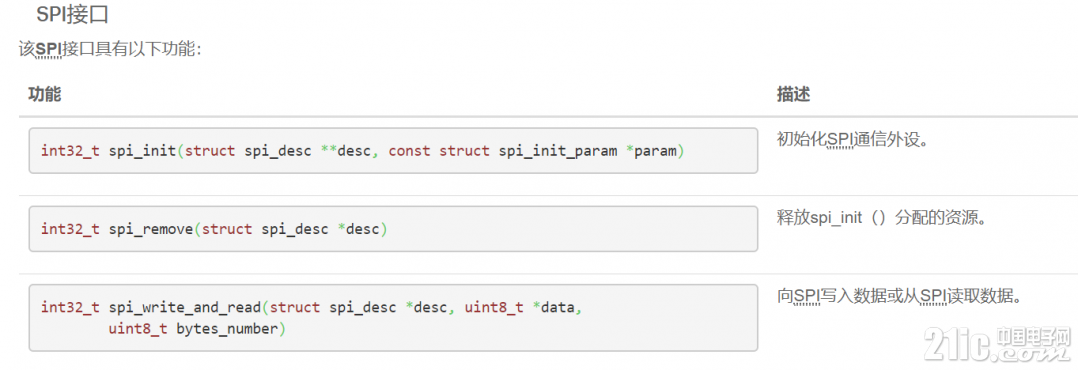
Task: Click the 描述 column header
Action: click(793, 95)
